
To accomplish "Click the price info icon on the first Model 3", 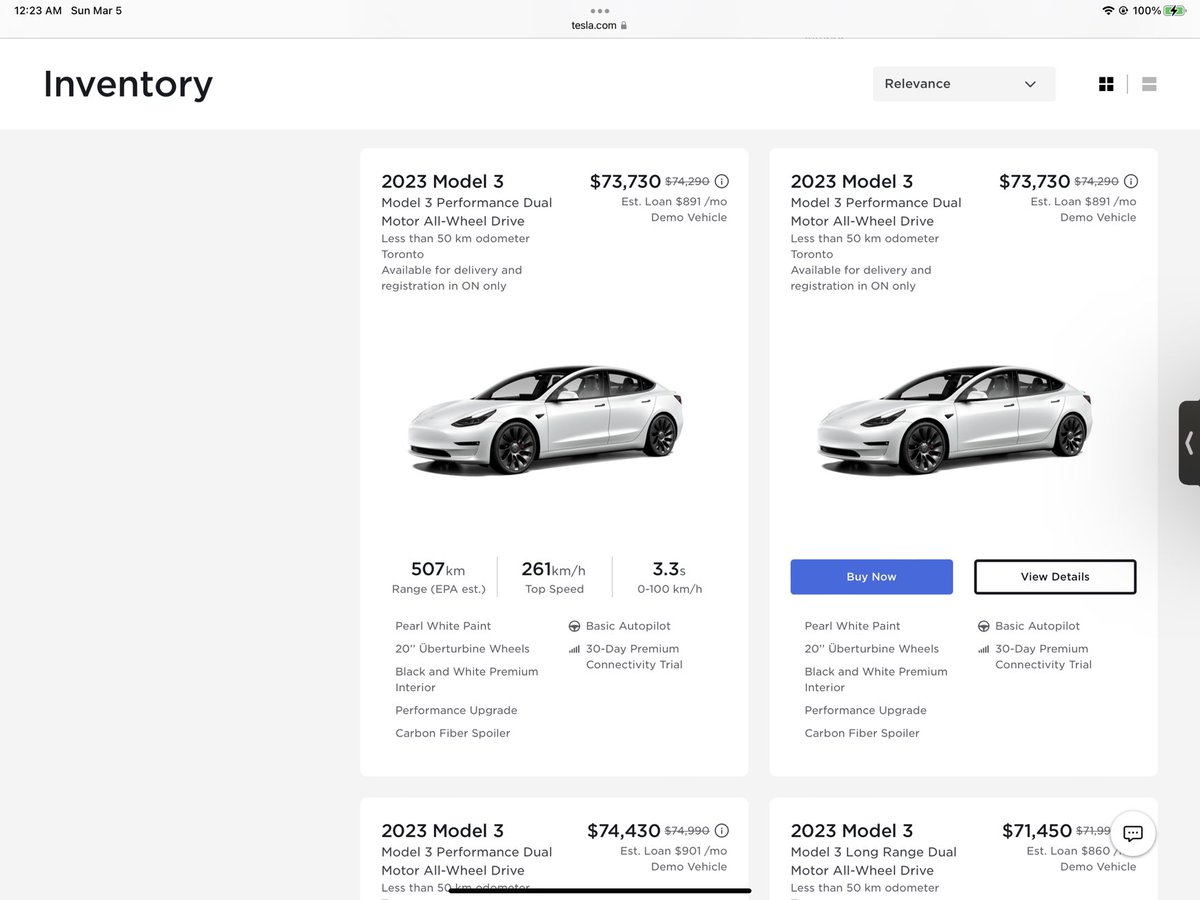I will click(722, 181).
